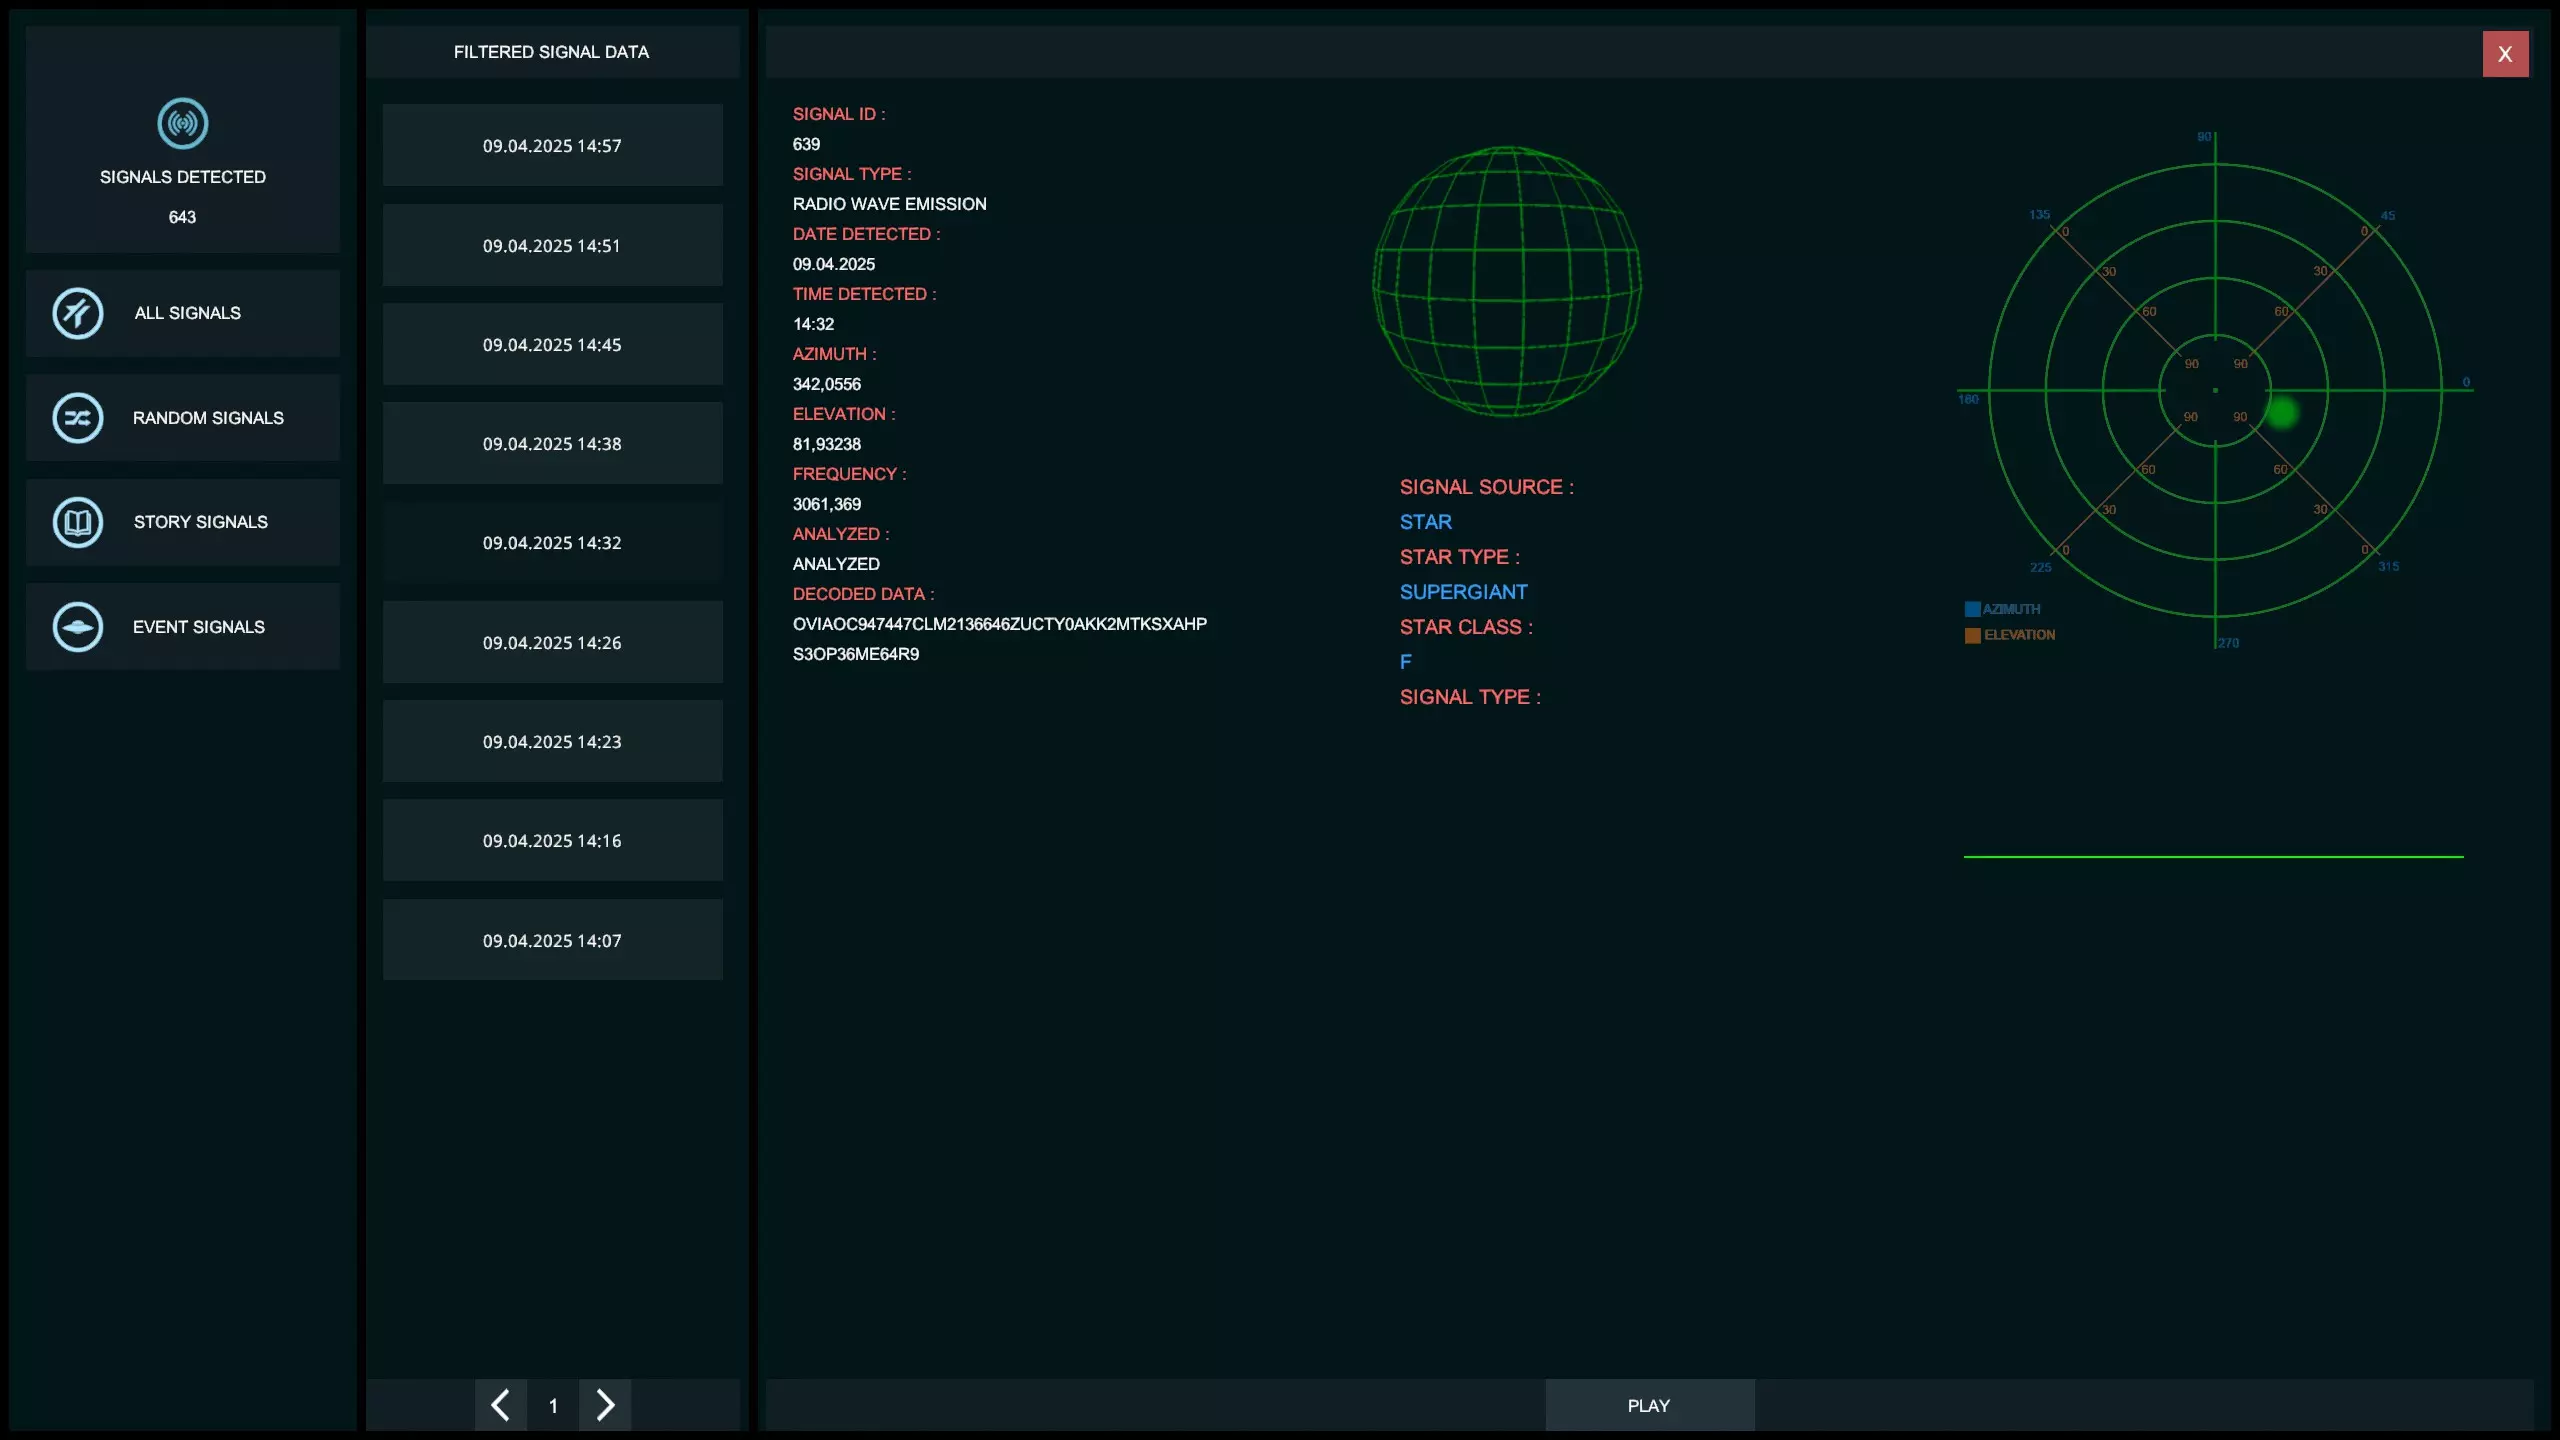This screenshot has width=2560, height=1440.
Task: Open the 09.04.2025 14:32 signal entry
Action: click(552, 543)
